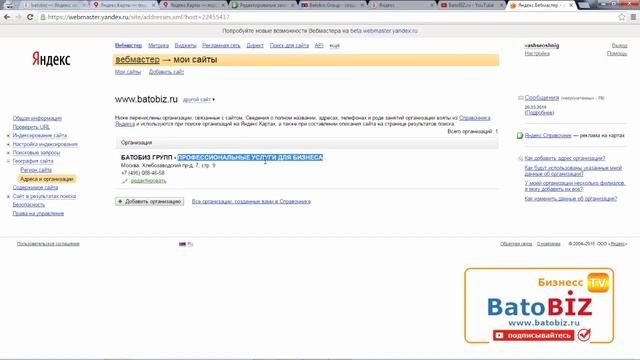Click the green padlock in address bar

[43, 17]
